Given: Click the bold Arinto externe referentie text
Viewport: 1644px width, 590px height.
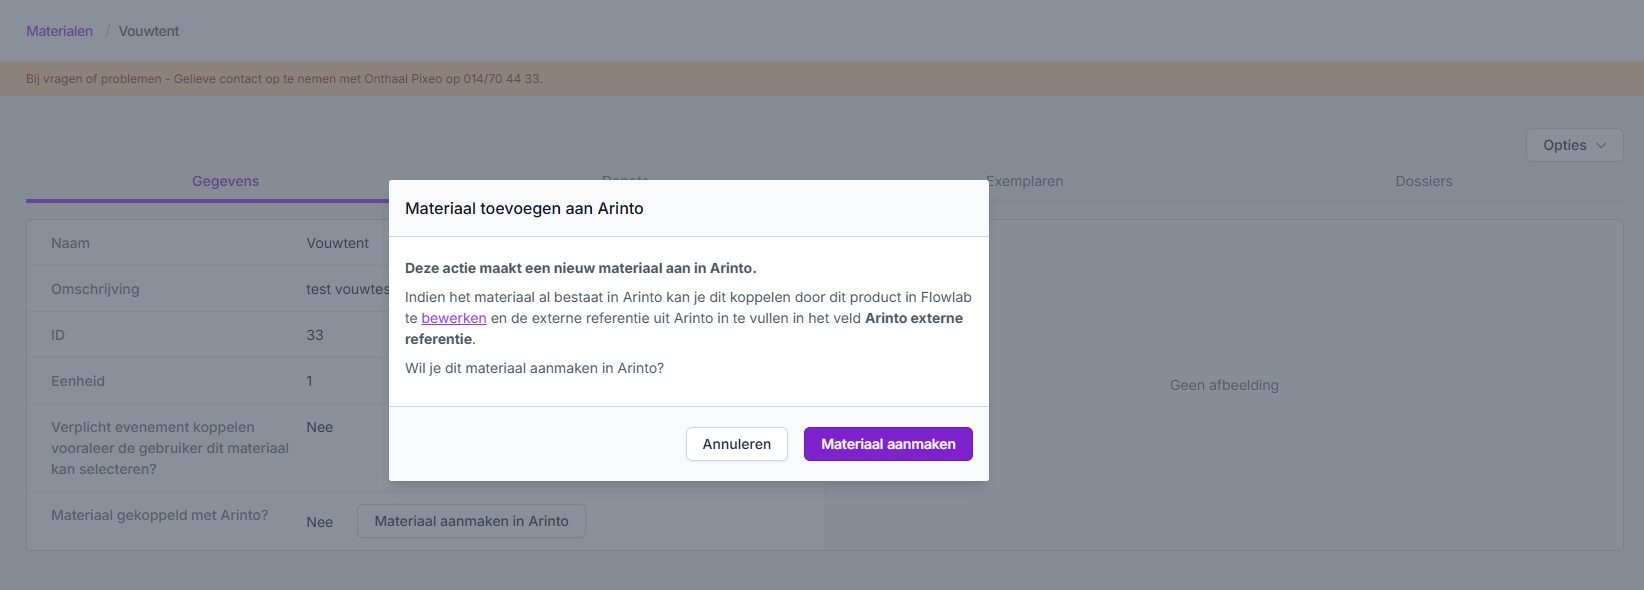Looking at the screenshot, I should (x=913, y=318).
